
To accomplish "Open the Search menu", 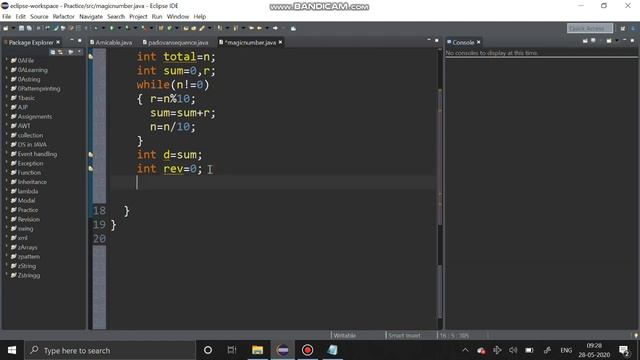I will click(116, 17).
